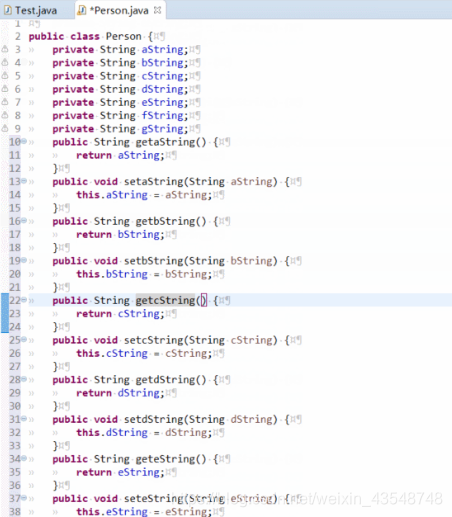The image size is (452, 517).
Task: Click the getaString method name
Action: [x=165, y=142]
